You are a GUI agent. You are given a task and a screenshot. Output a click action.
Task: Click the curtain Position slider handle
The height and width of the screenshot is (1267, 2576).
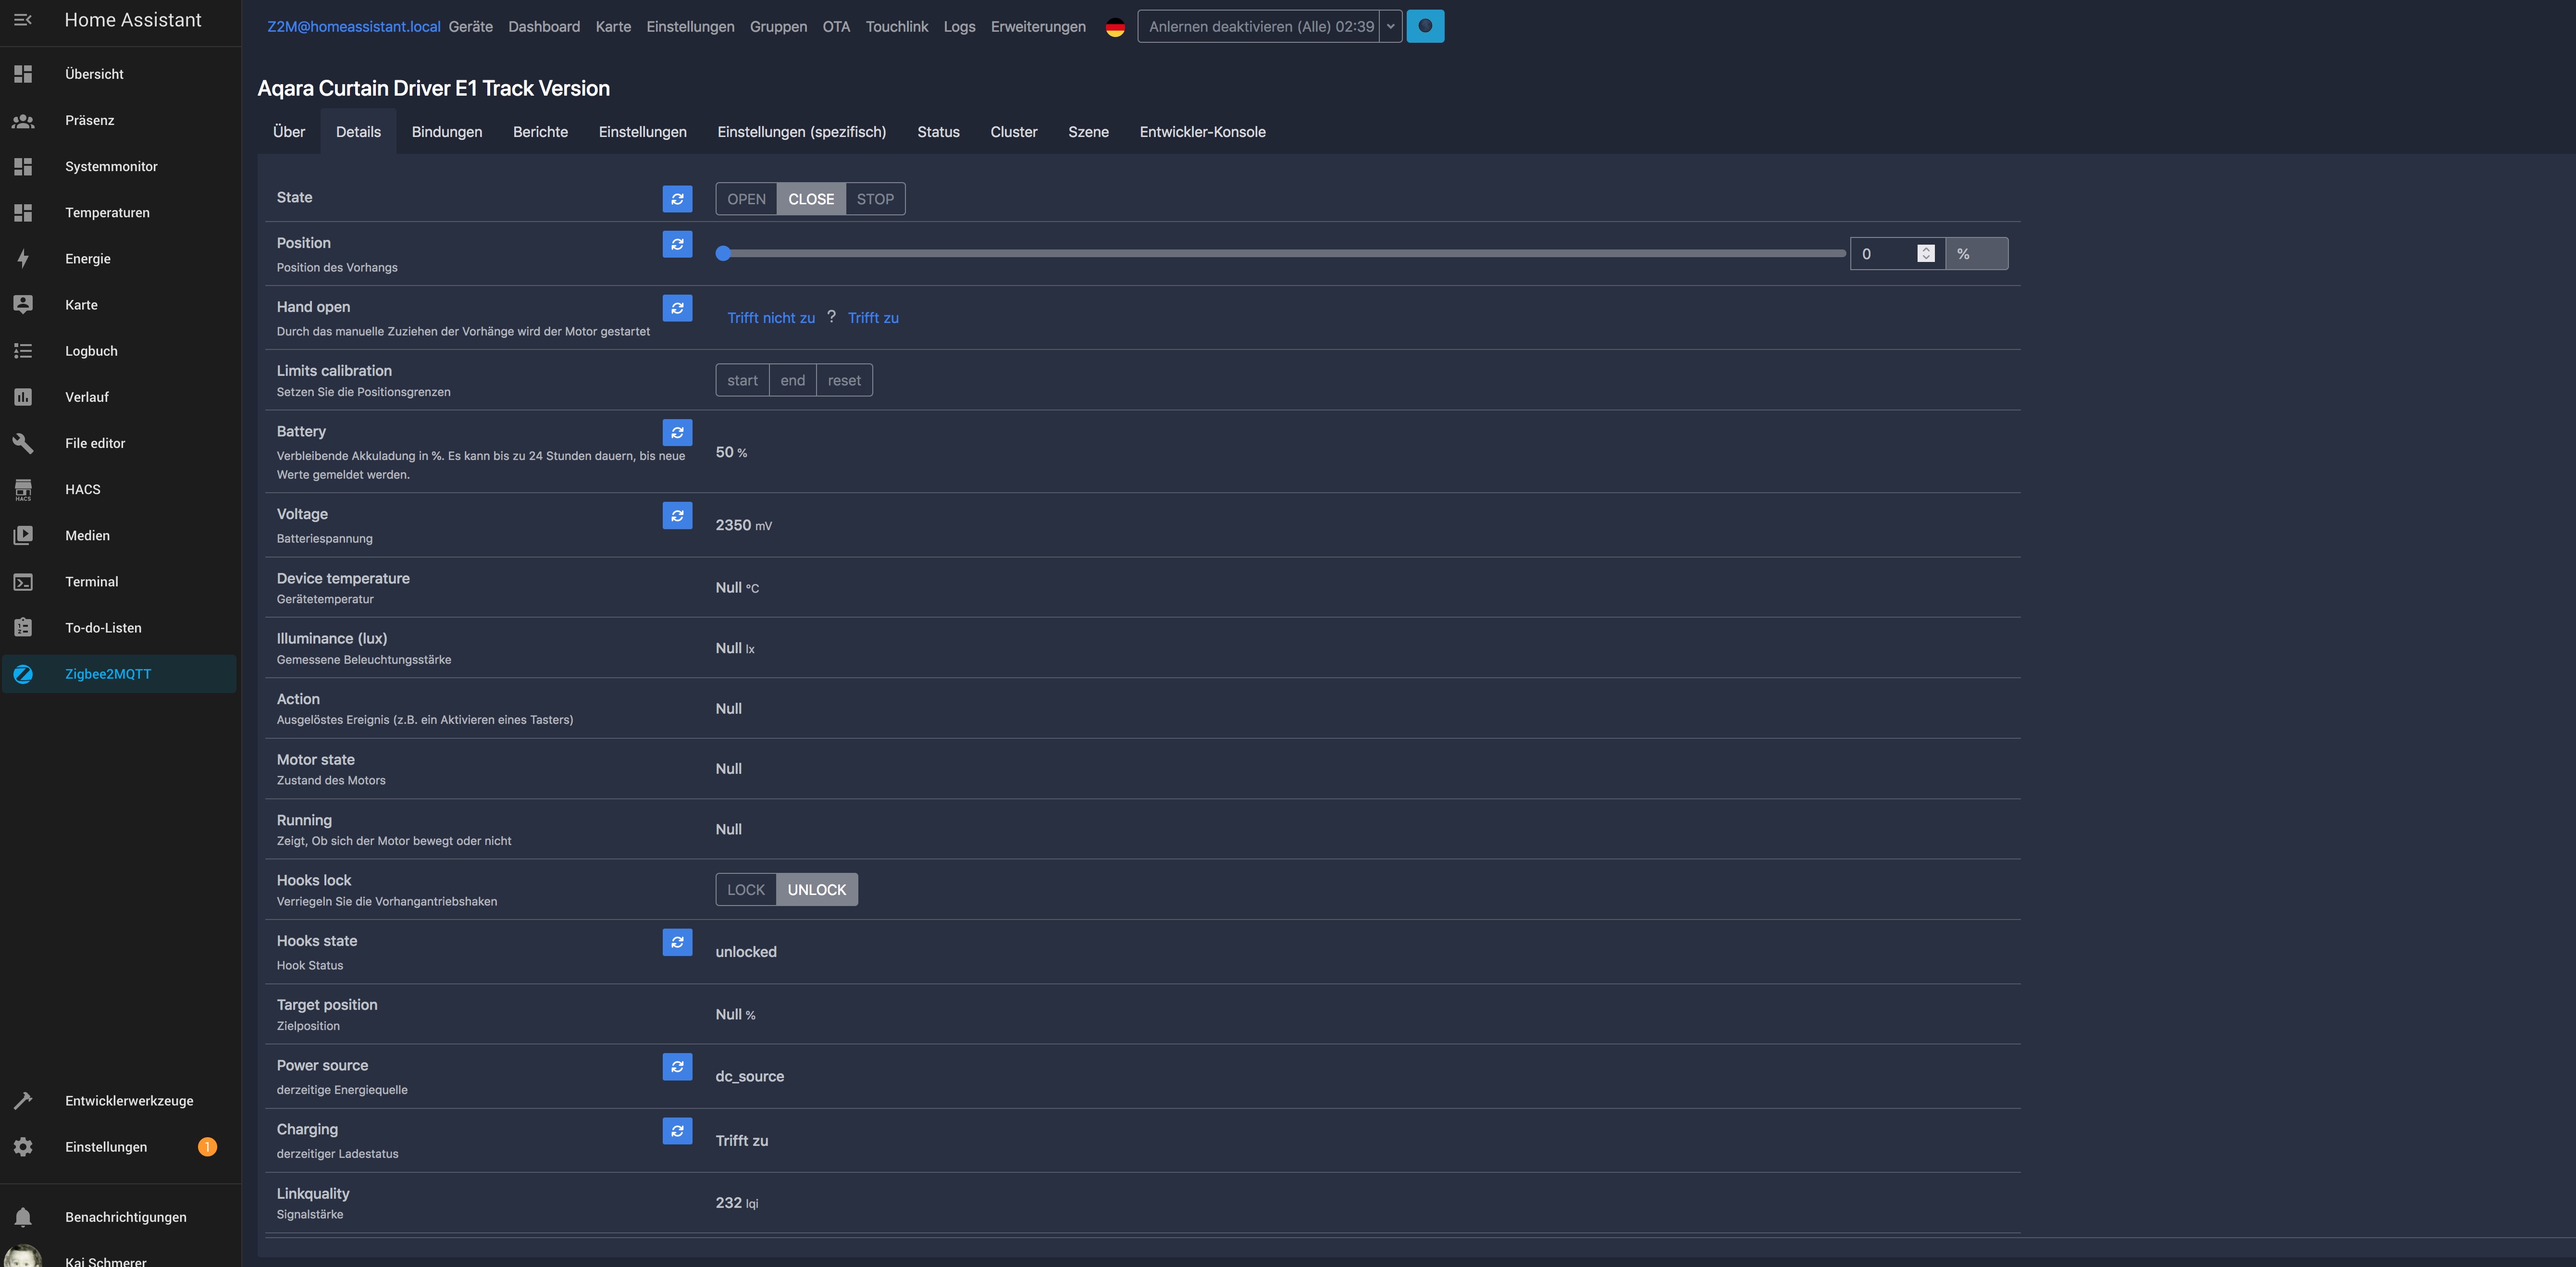(x=723, y=254)
